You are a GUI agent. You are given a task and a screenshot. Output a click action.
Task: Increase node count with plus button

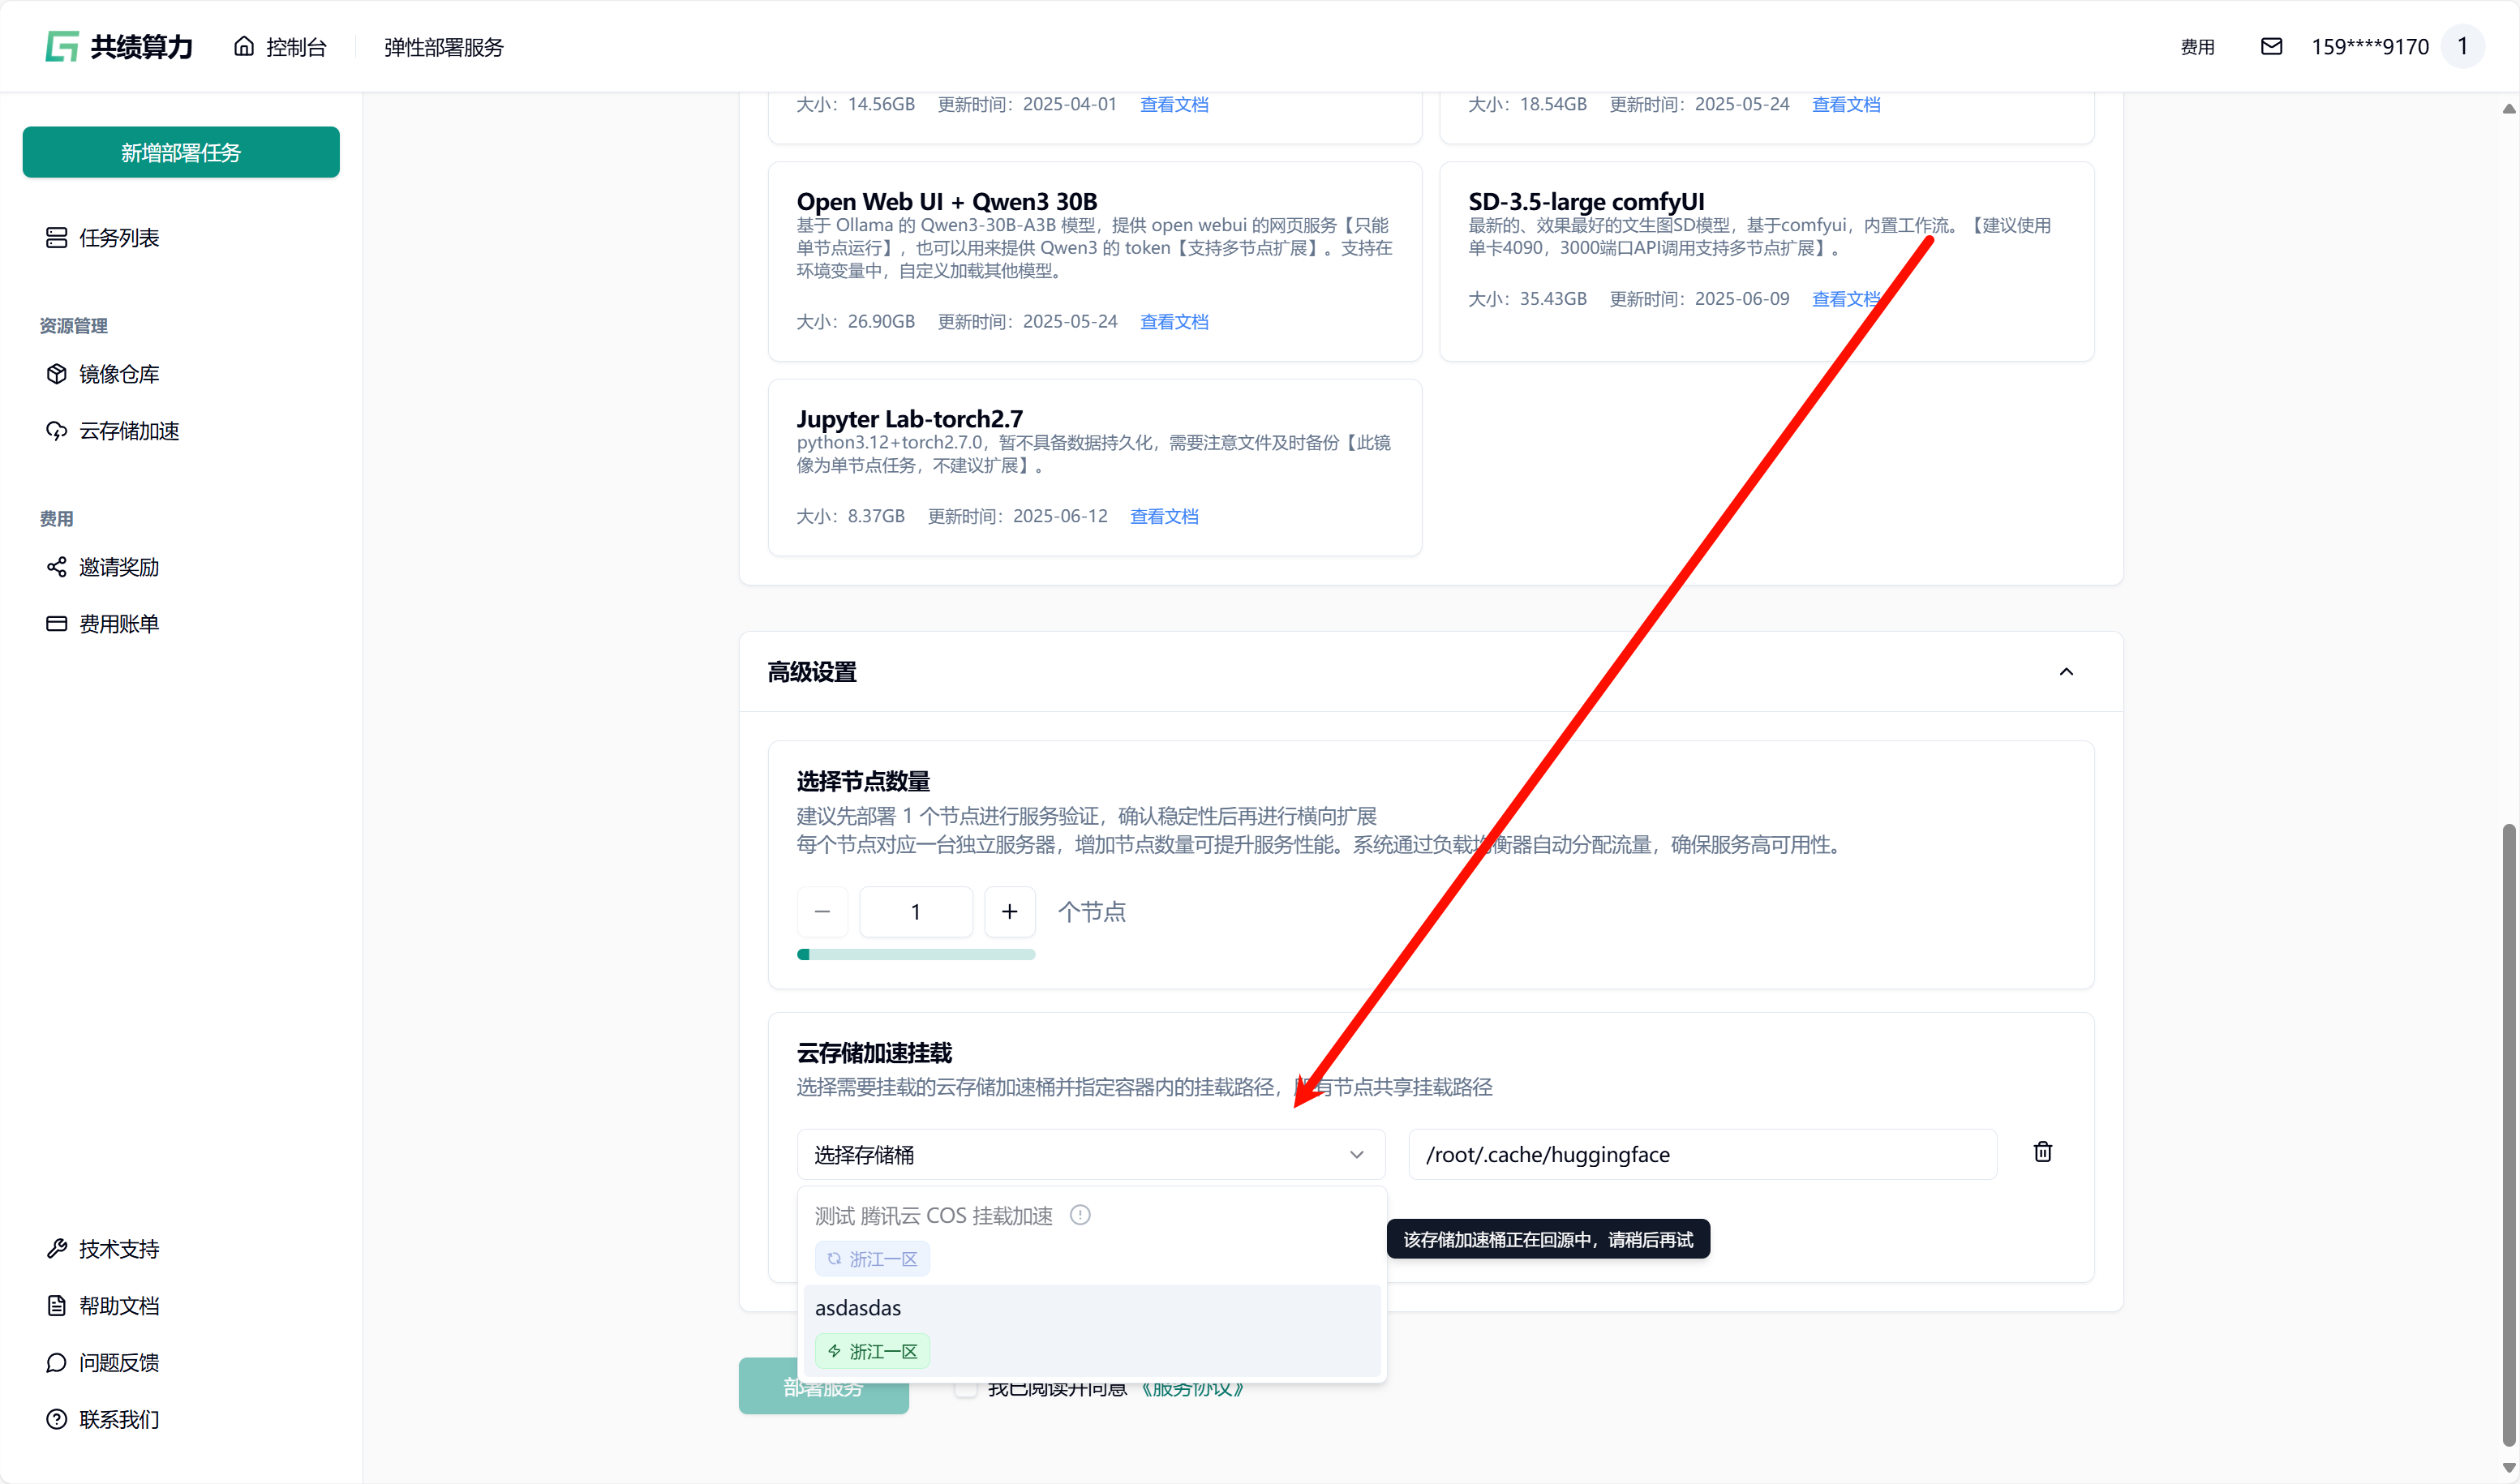pyautogui.click(x=1009, y=912)
